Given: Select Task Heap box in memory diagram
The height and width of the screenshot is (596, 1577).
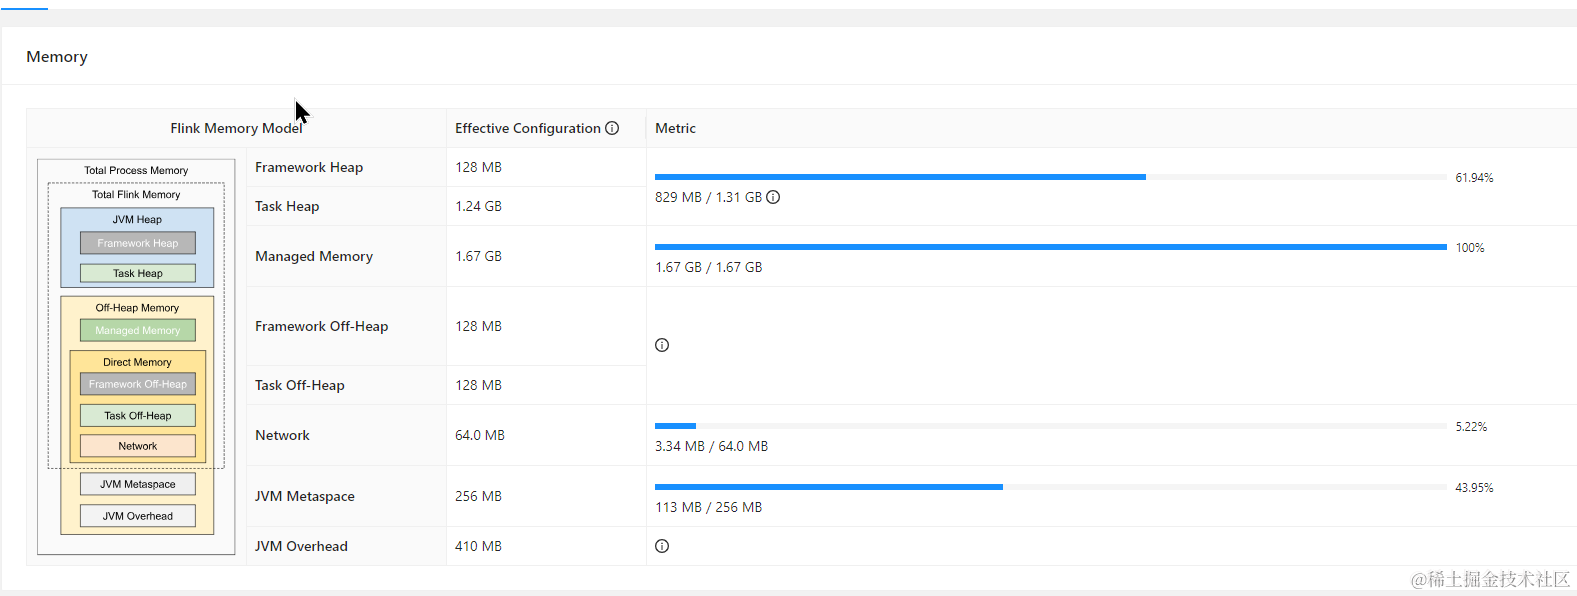Looking at the screenshot, I should coord(138,273).
